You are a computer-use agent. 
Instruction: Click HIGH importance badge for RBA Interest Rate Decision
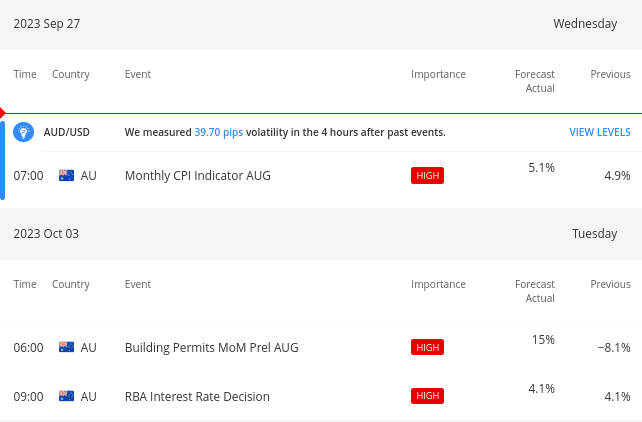(427, 396)
